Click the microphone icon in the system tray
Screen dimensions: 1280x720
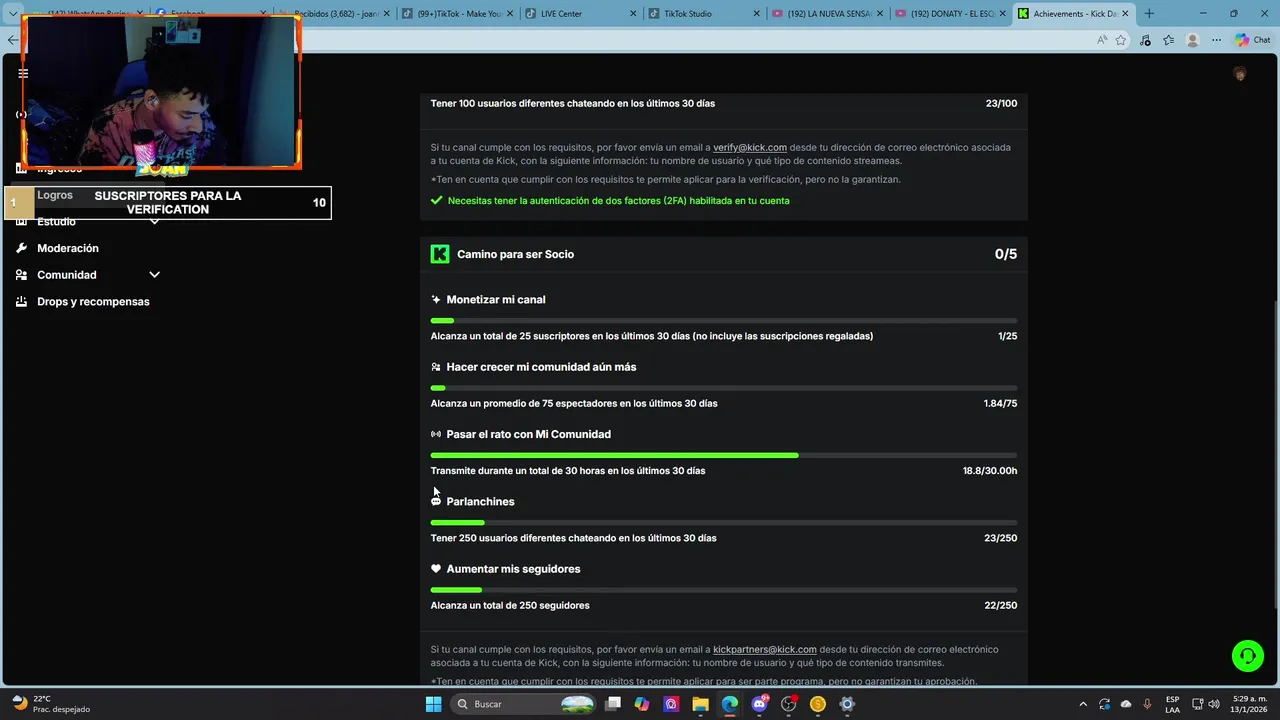point(1147,704)
